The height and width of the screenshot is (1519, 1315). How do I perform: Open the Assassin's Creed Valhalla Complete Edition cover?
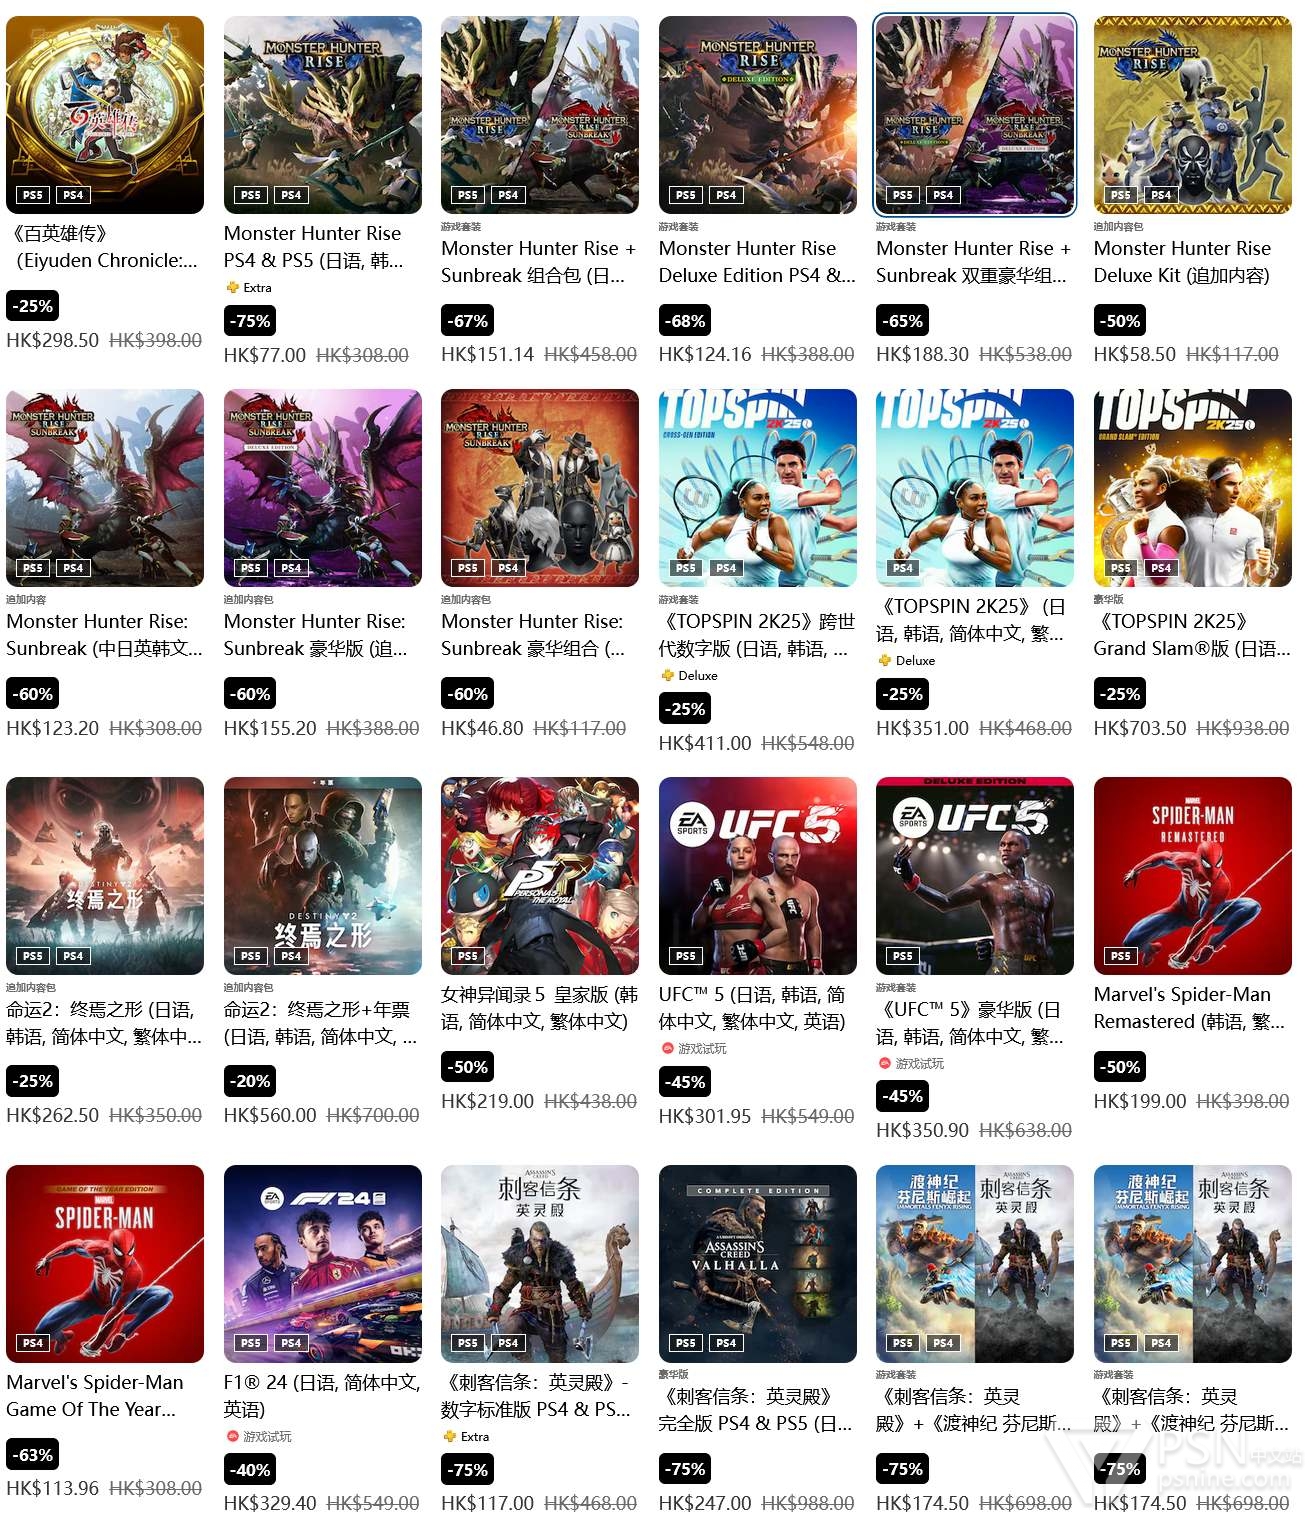[757, 1264]
